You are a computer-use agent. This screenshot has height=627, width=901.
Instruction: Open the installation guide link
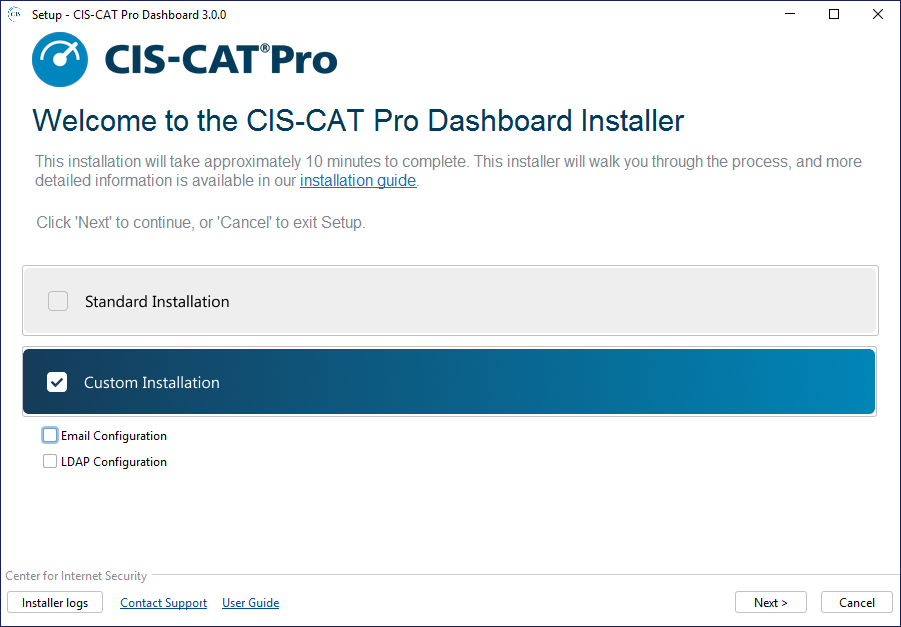pyautogui.click(x=358, y=181)
